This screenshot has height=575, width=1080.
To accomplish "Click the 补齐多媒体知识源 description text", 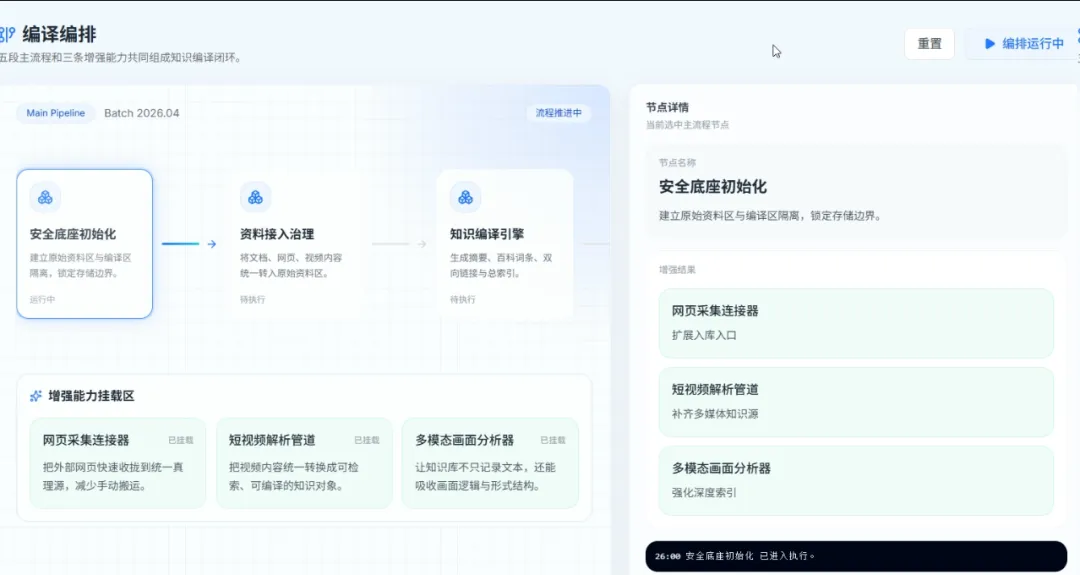I will click(715, 414).
